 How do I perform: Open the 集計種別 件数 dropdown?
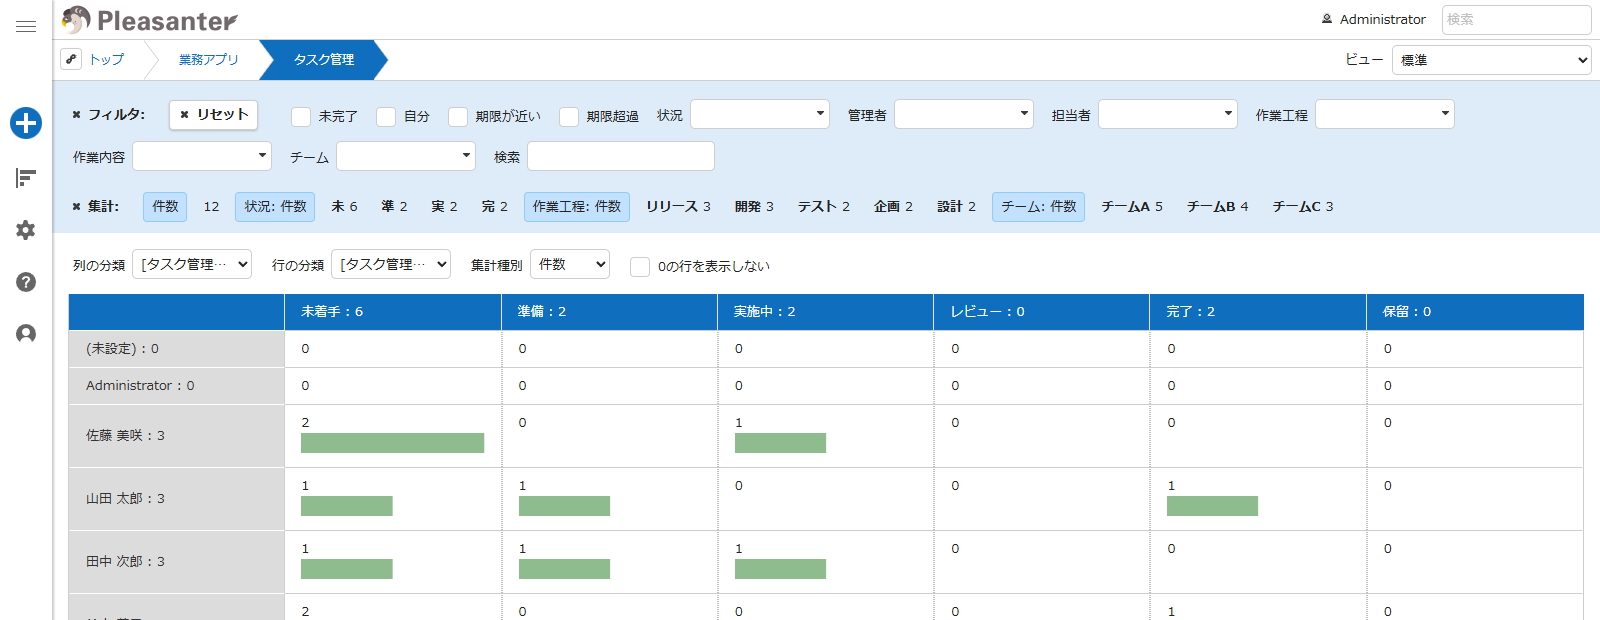tap(570, 264)
